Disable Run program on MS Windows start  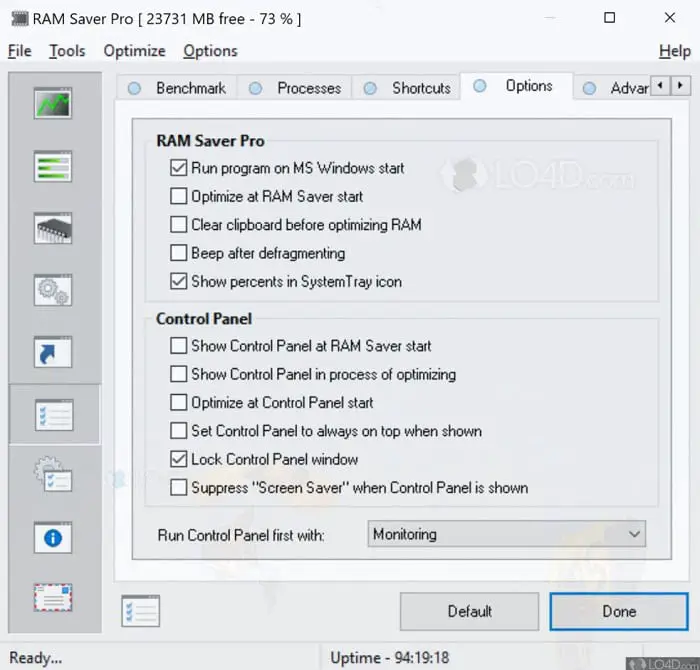[178, 168]
